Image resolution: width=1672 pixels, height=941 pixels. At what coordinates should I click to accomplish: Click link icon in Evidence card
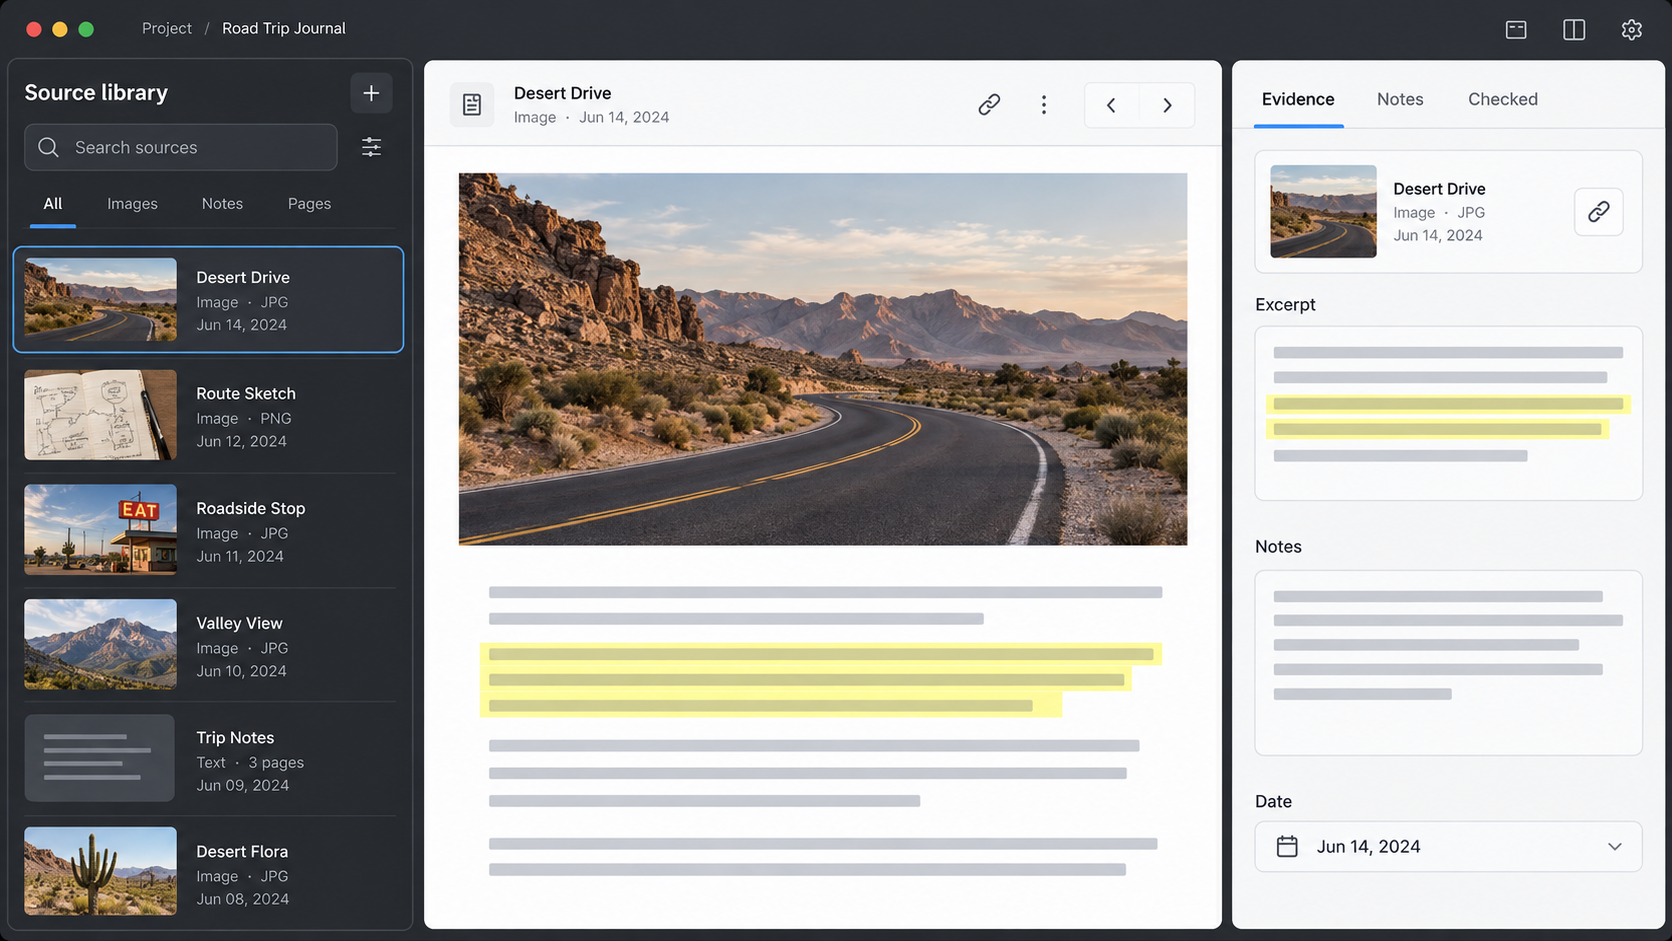click(x=1598, y=212)
